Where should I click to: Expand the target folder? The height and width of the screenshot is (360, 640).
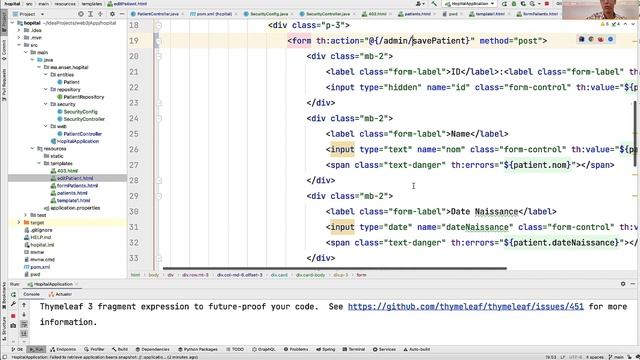[x=19, y=222]
